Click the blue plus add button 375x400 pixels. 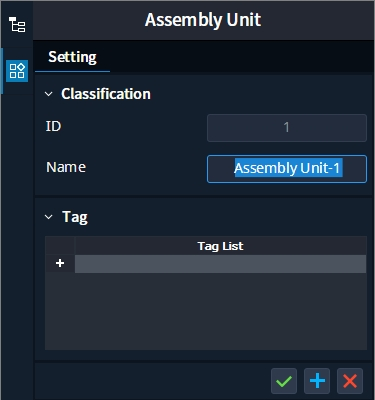pos(317,381)
